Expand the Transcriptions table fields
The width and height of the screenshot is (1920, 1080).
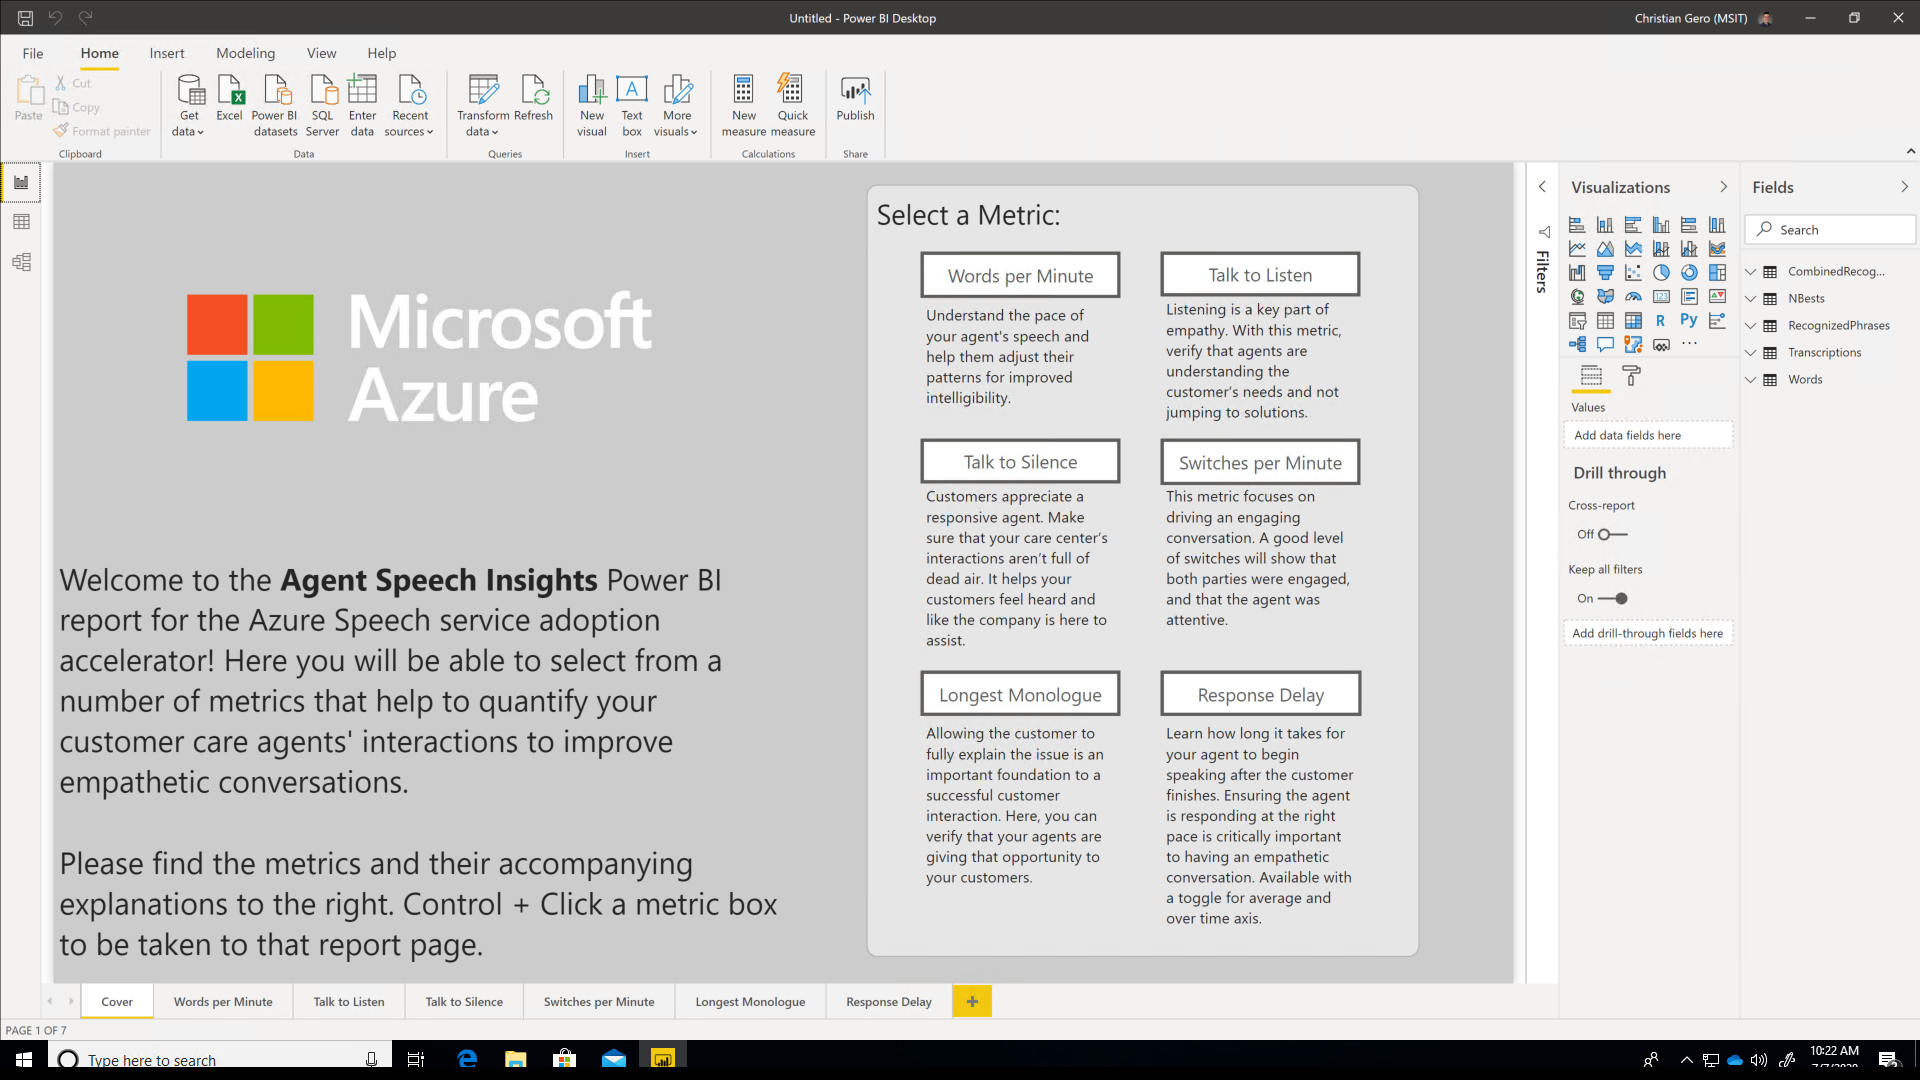1751,353
